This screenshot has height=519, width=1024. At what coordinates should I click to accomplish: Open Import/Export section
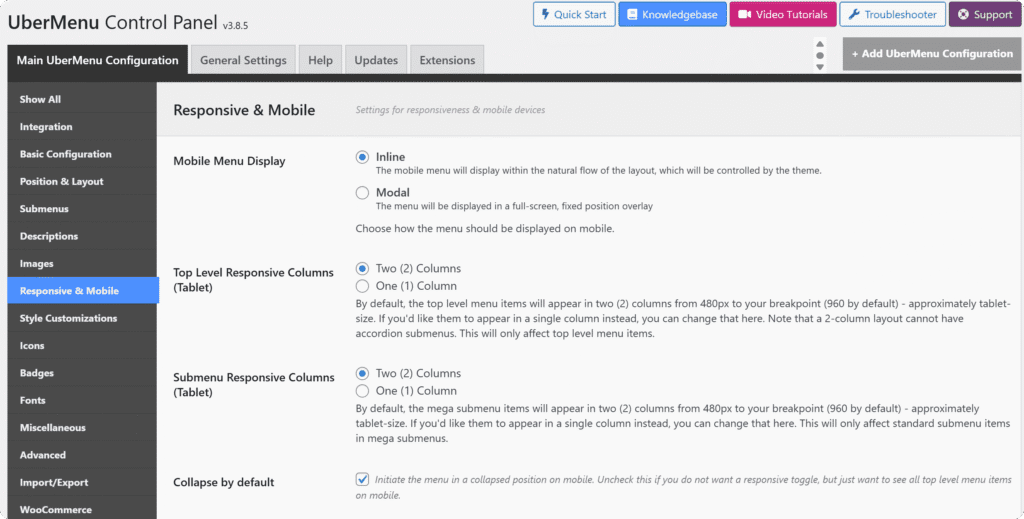pos(82,482)
